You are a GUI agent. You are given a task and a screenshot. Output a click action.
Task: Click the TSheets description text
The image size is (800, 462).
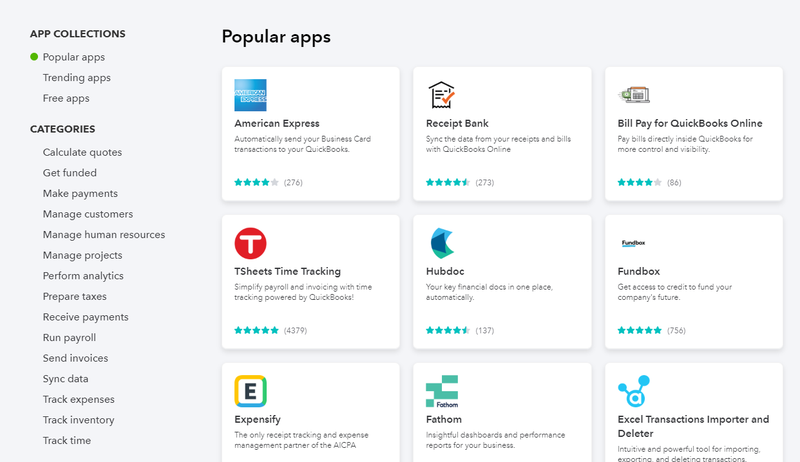point(303,292)
